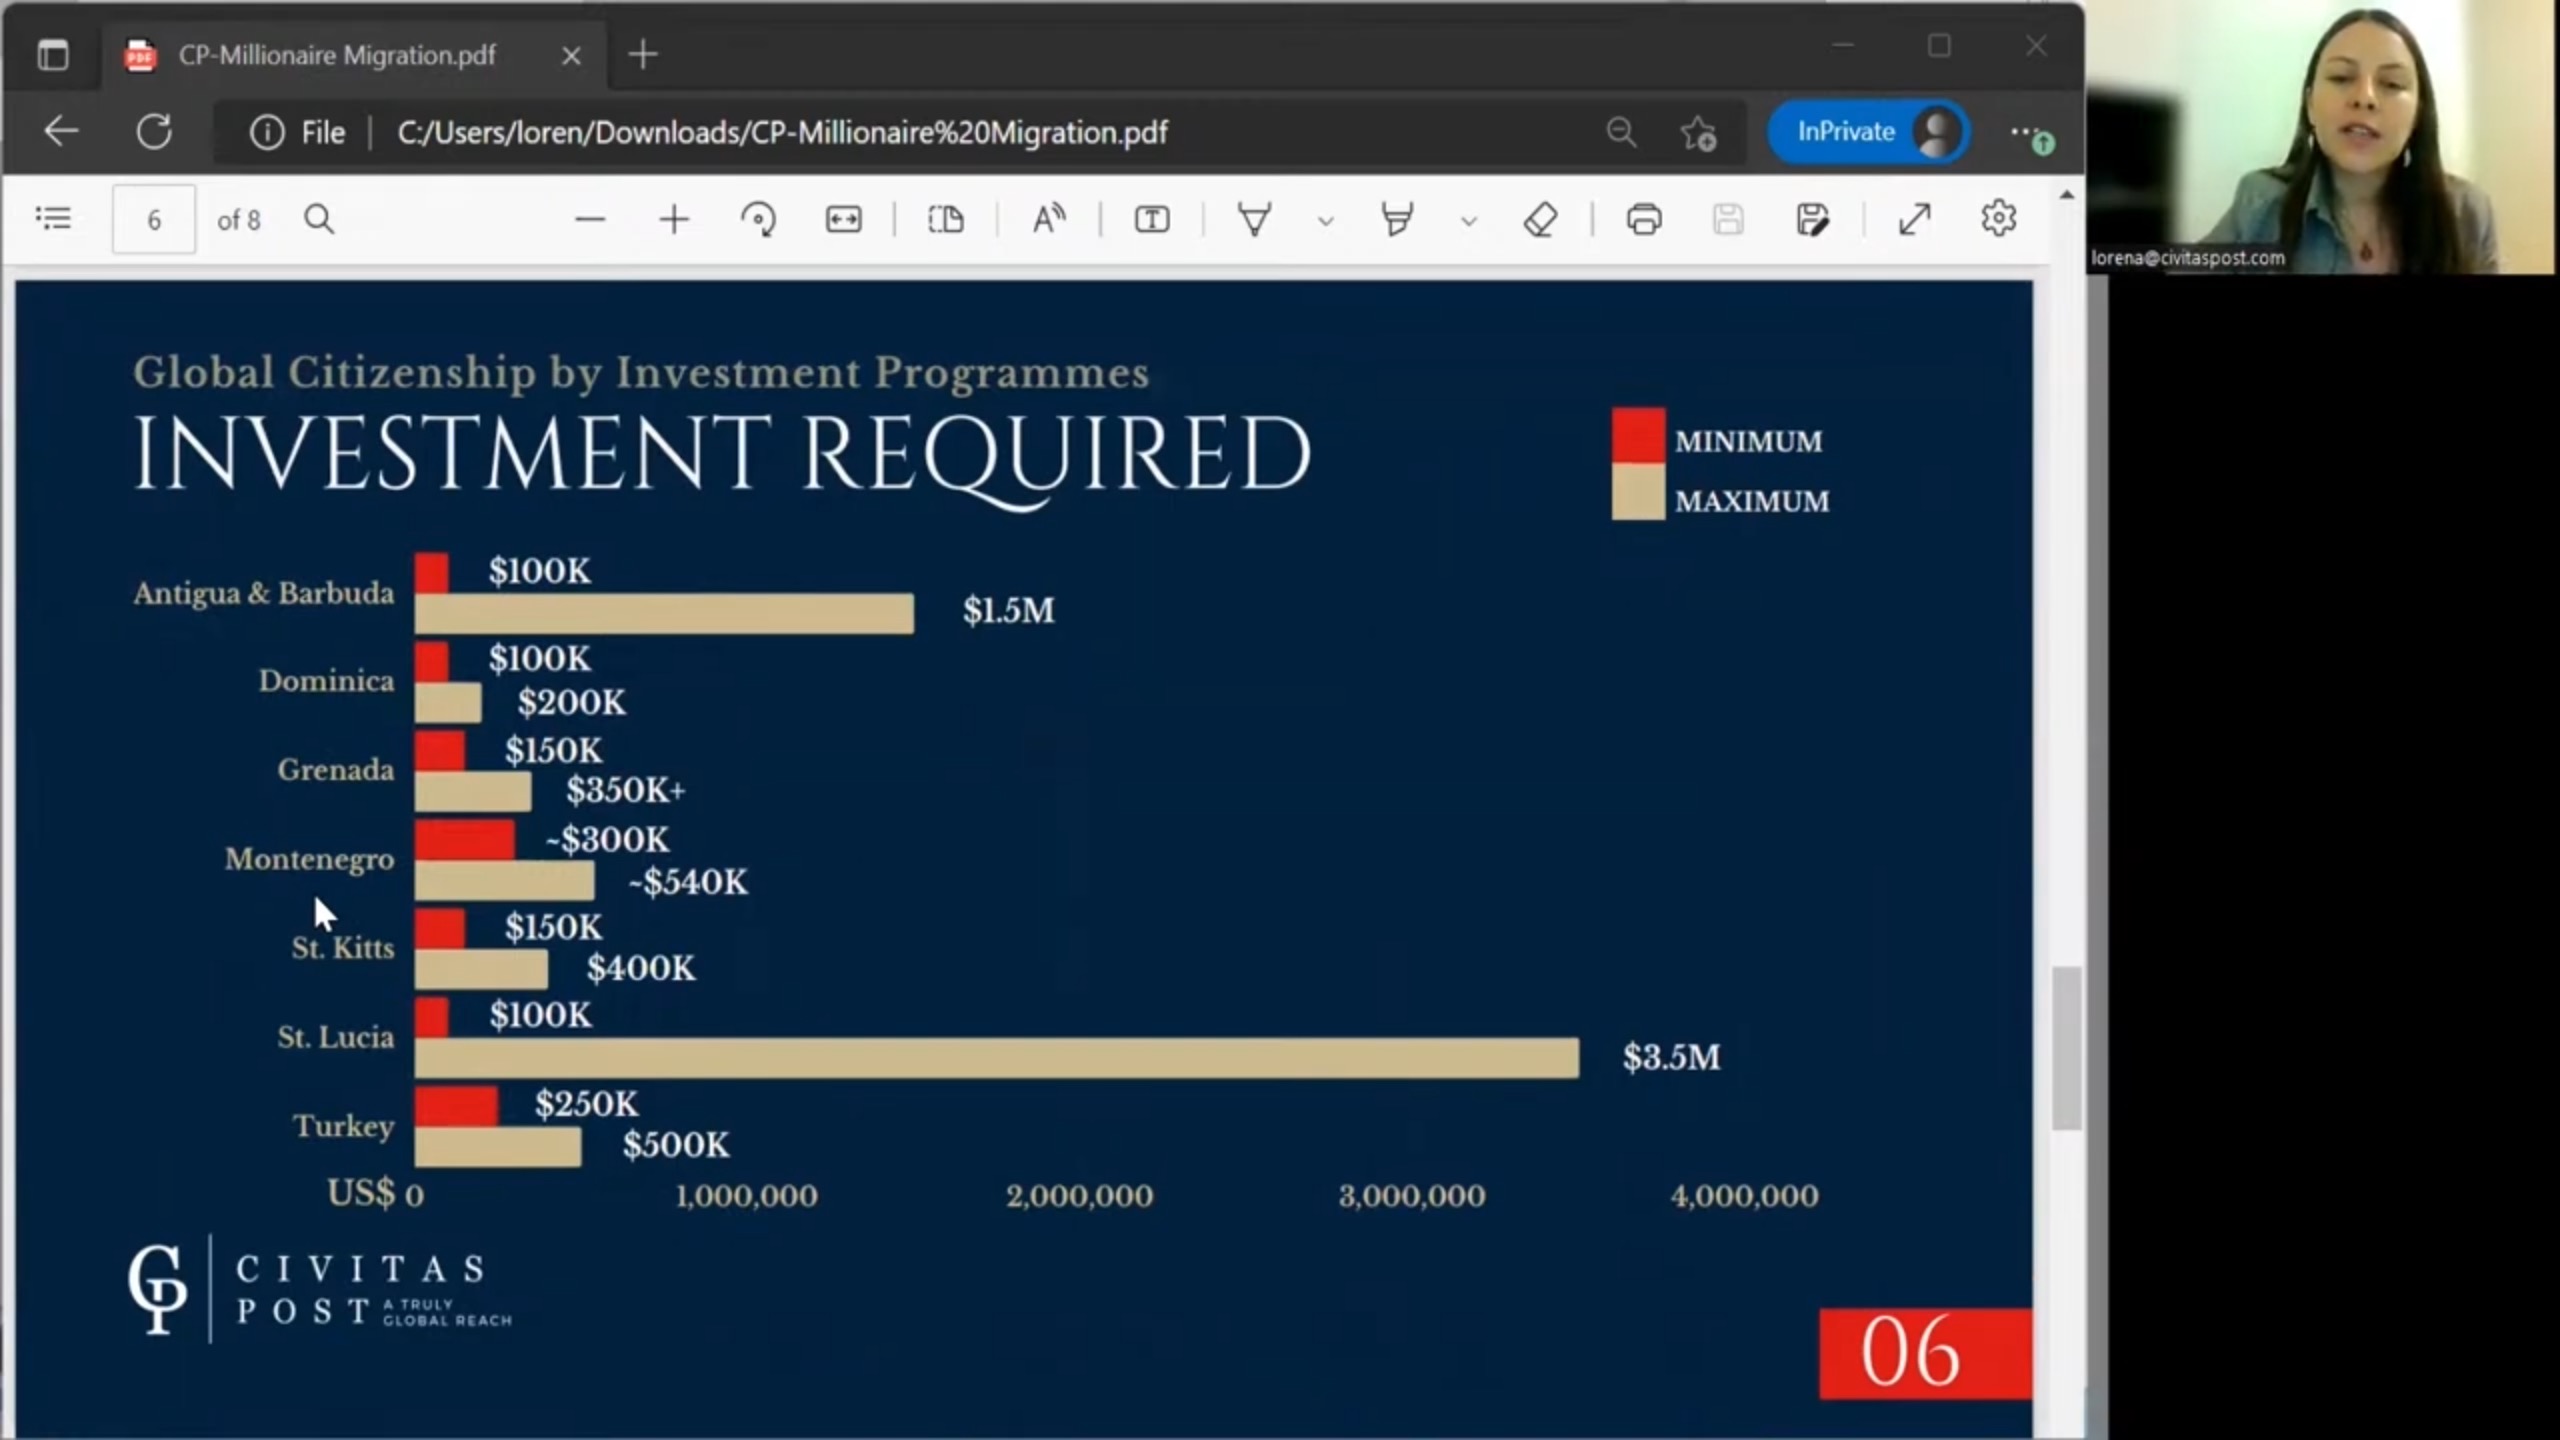Image resolution: width=2560 pixels, height=1440 pixels.
Task: Toggle the page view layout
Action: click(x=945, y=219)
